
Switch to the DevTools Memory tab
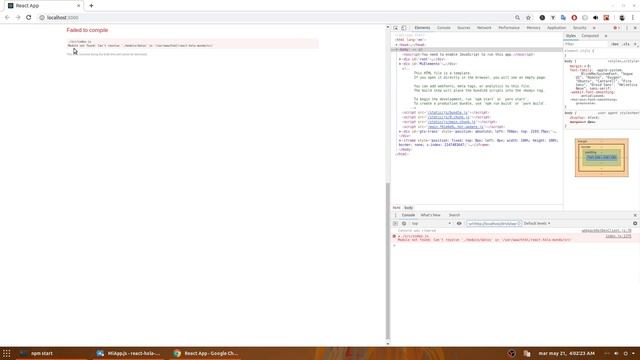point(533,28)
